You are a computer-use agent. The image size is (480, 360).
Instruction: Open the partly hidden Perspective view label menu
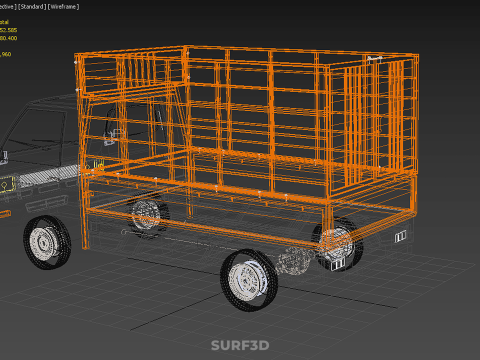click(x=8, y=7)
